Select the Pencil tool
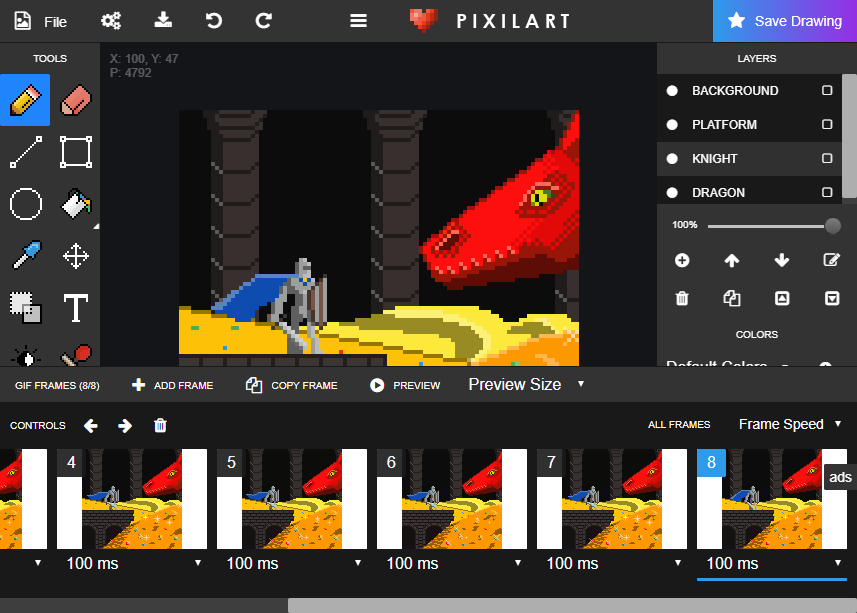The width and height of the screenshot is (857, 613). pos(23,100)
